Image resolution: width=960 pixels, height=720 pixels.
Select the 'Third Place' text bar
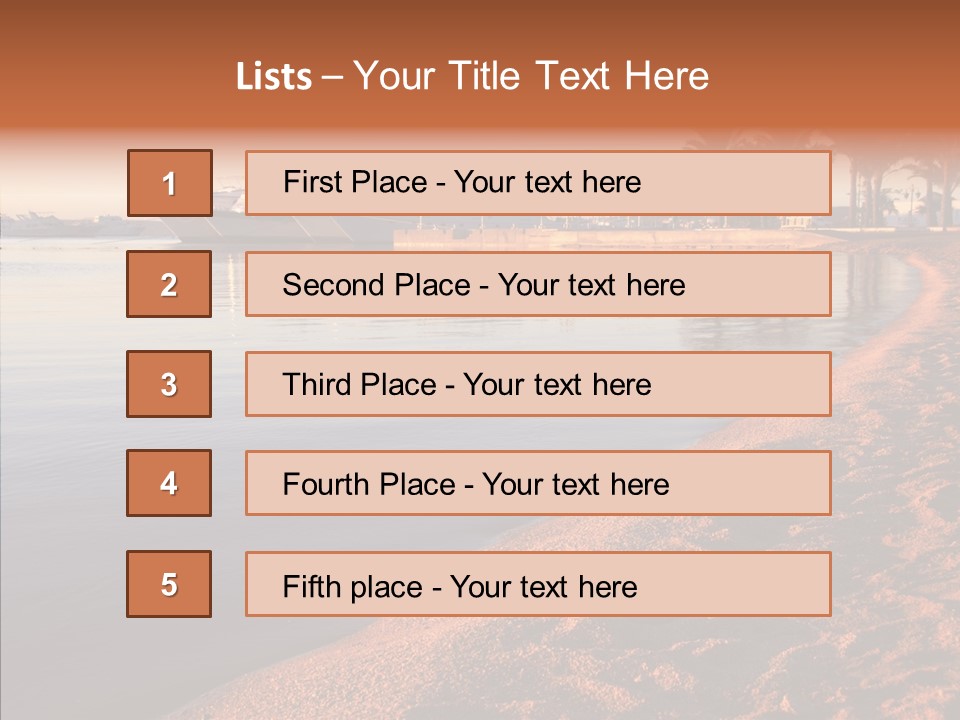[x=538, y=384]
